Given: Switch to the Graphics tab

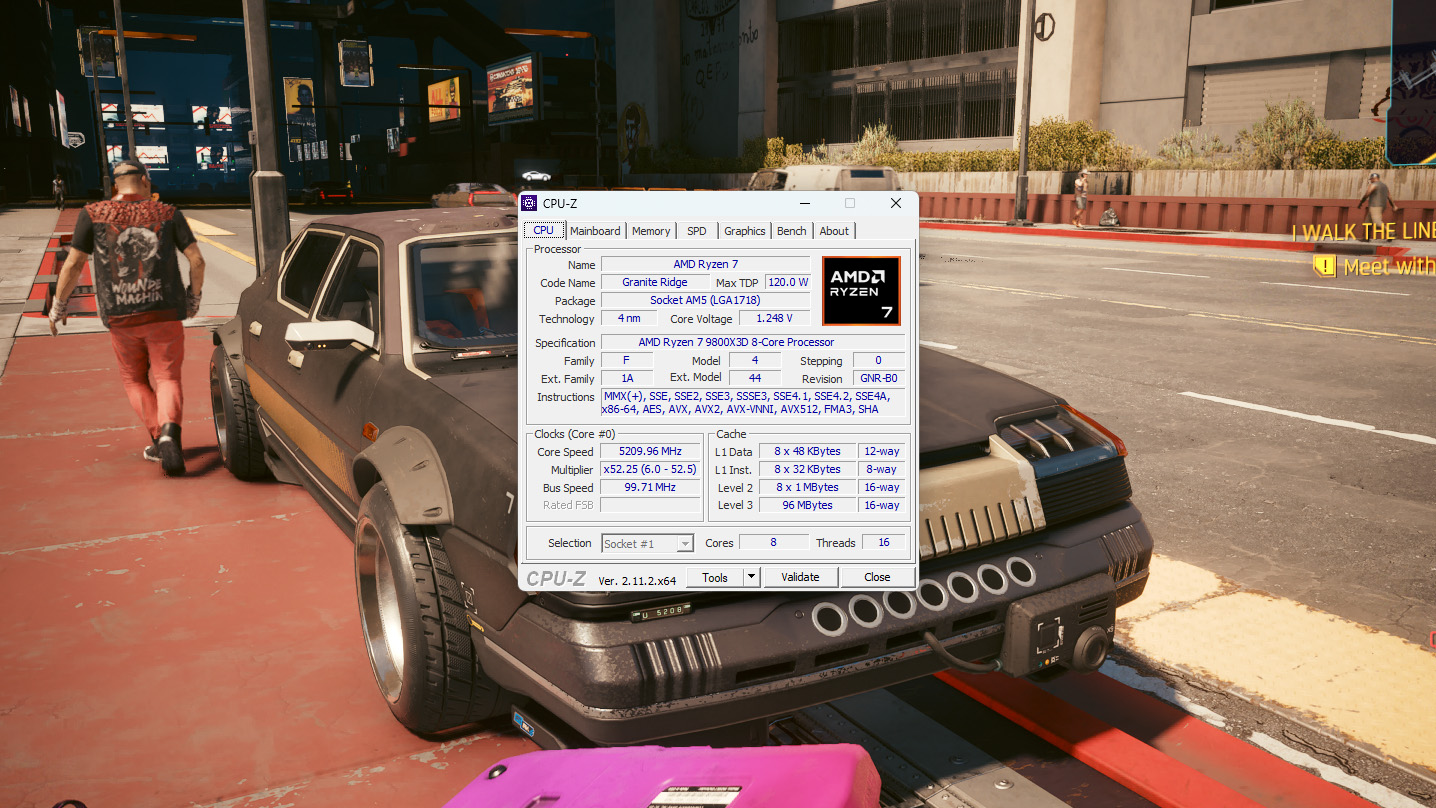Looking at the screenshot, I should pyautogui.click(x=745, y=231).
